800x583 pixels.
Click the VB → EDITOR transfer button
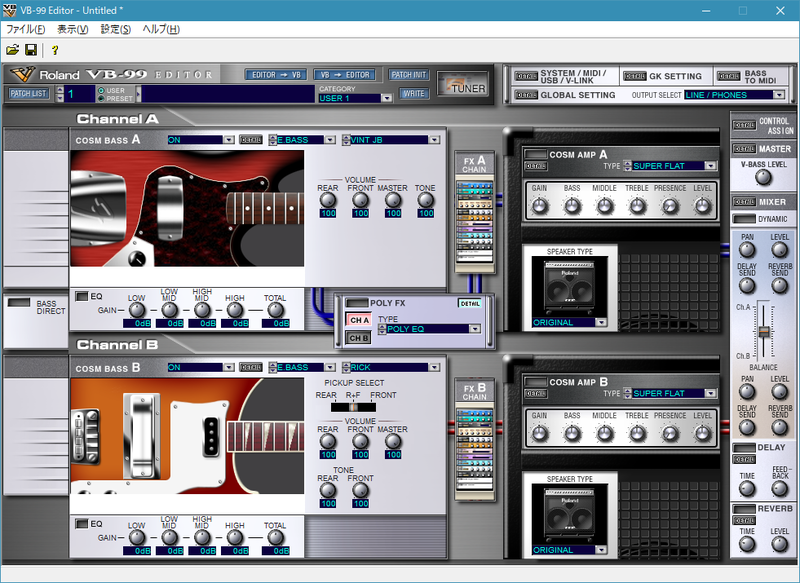pyautogui.click(x=345, y=75)
